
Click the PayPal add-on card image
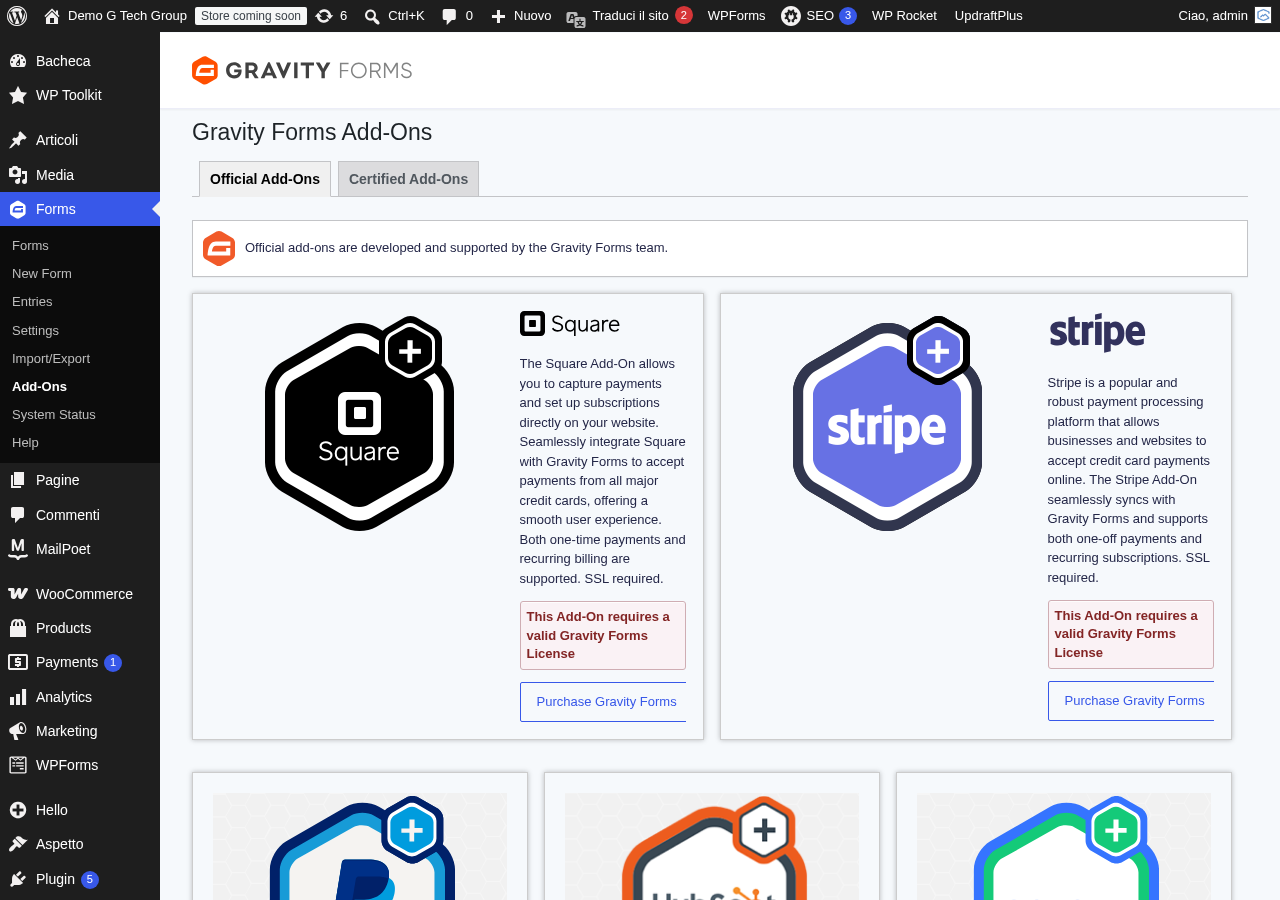click(x=360, y=847)
